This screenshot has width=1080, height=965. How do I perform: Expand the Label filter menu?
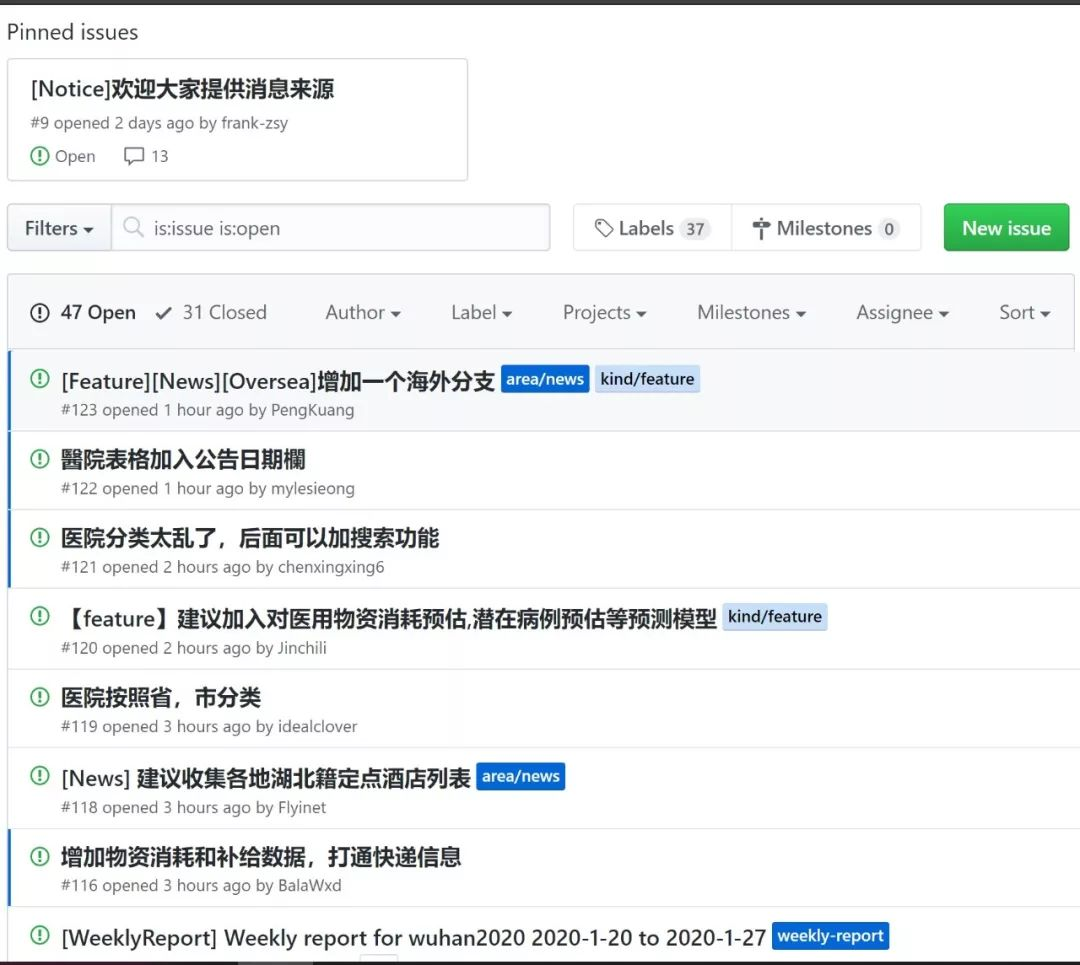coord(481,313)
